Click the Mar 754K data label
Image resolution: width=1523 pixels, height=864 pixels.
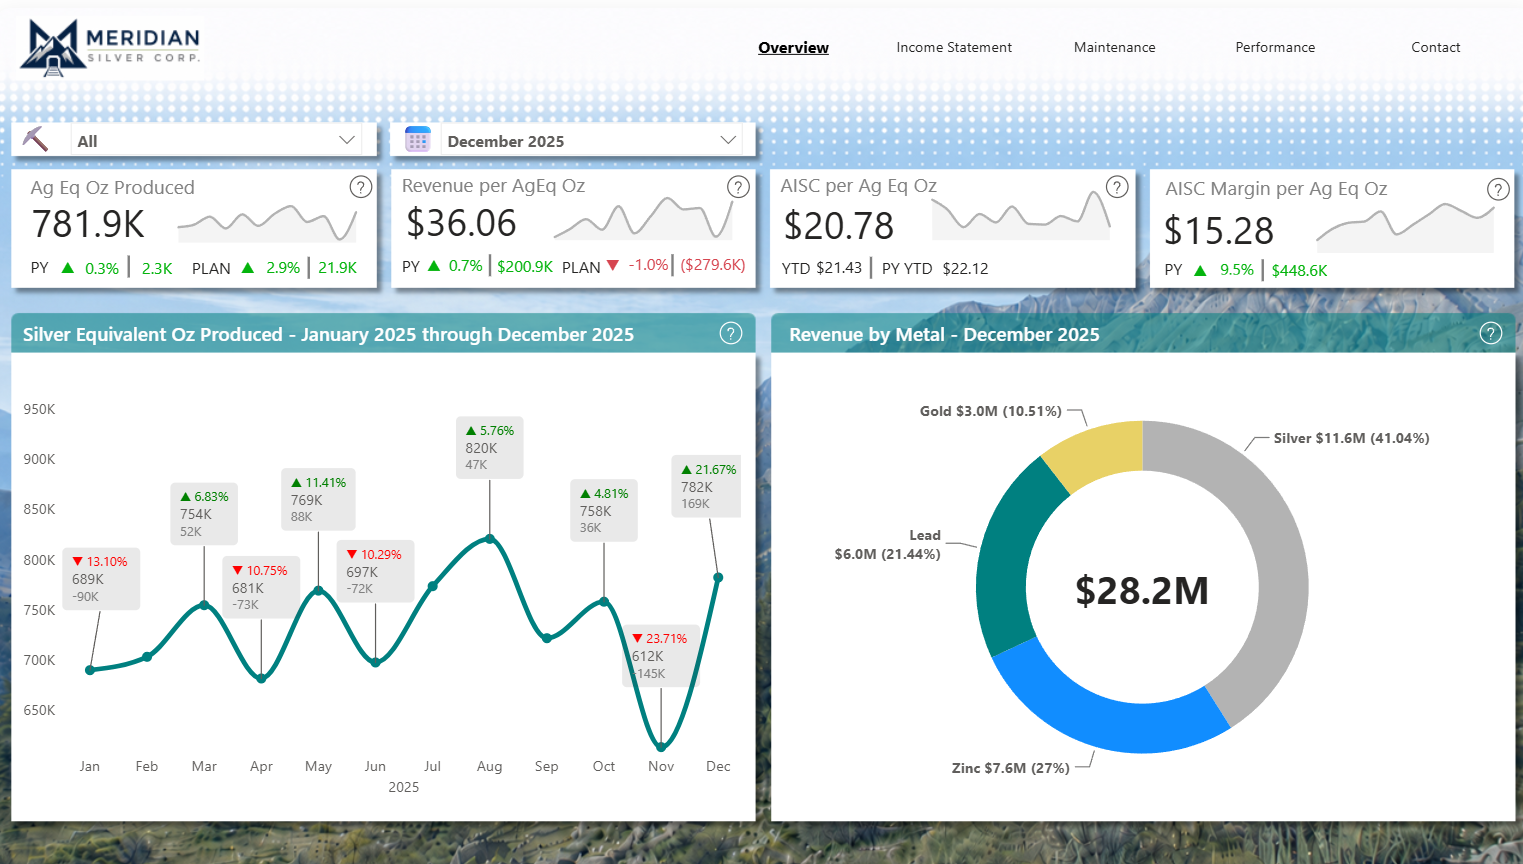205,514
